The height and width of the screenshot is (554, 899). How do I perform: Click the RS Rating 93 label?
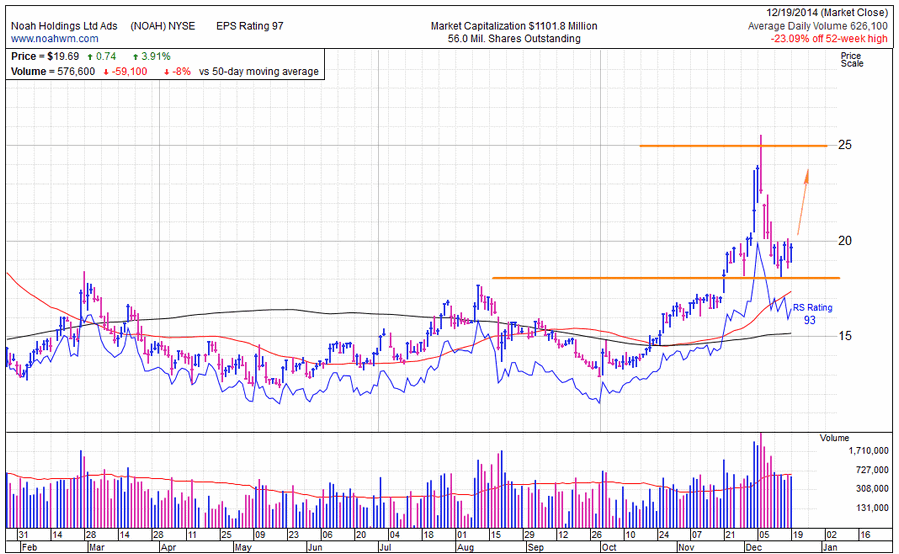coord(812,314)
